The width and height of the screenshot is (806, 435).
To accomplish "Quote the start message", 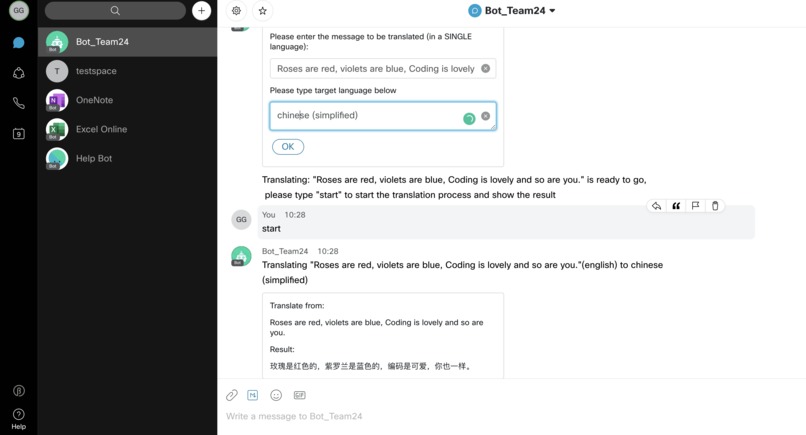I will [676, 206].
